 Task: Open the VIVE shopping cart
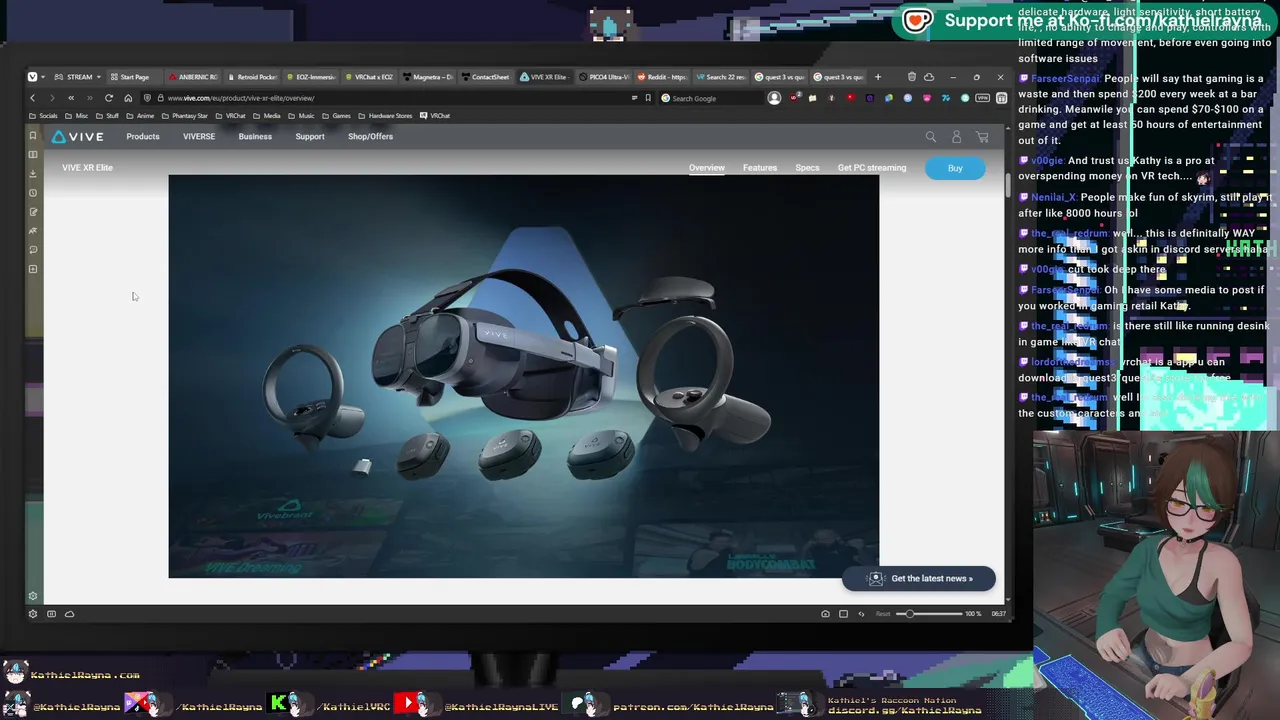(x=982, y=137)
